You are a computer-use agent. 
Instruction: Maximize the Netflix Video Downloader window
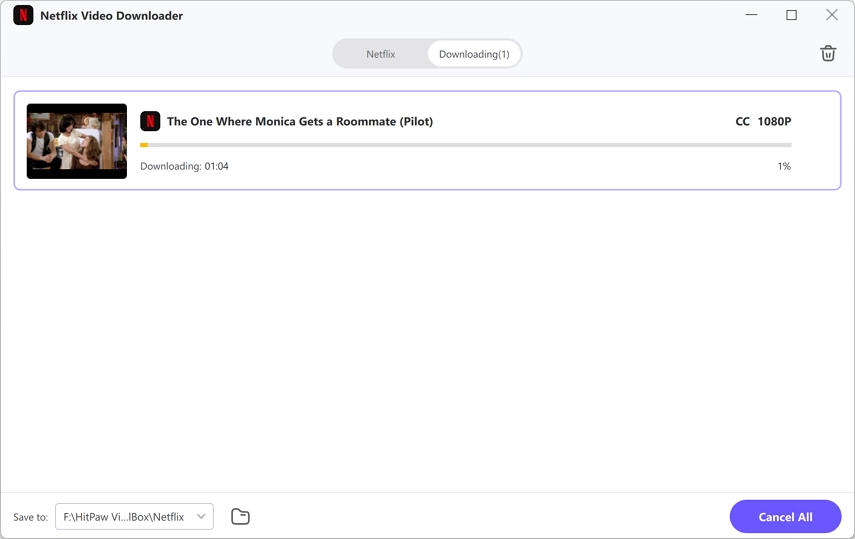(791, 15)
